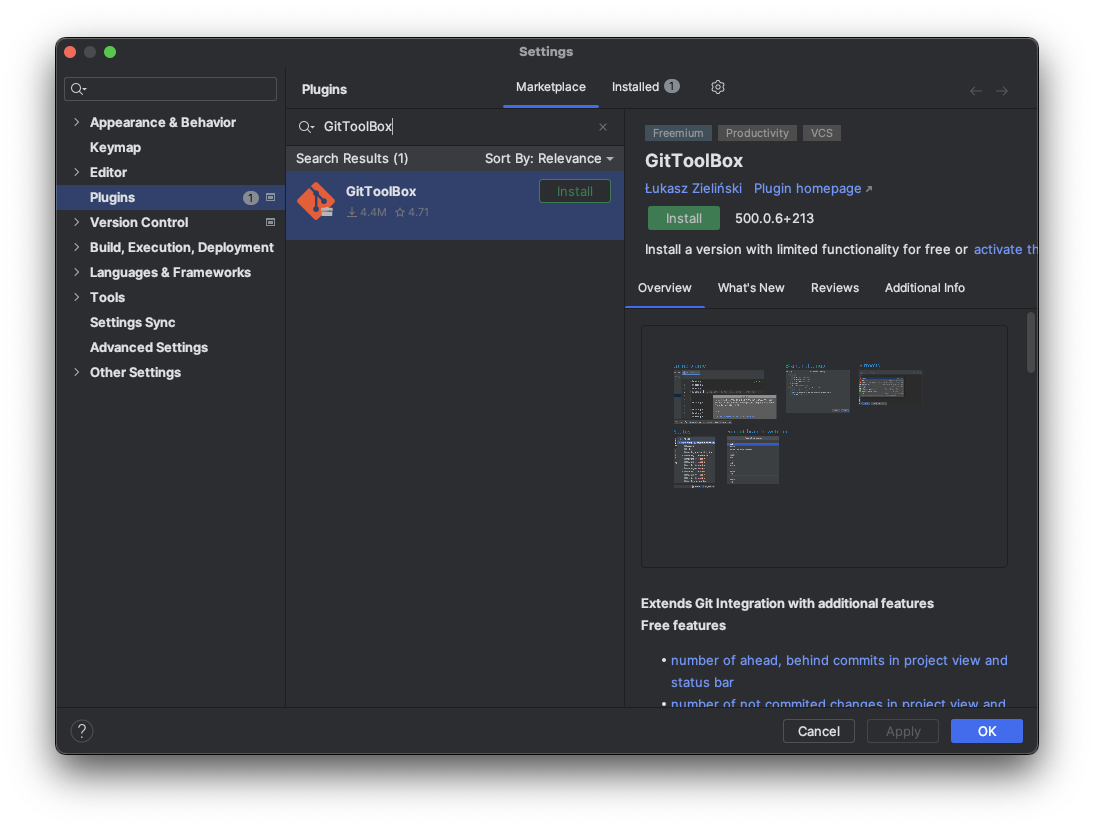Expand Build, Execution, Deployment section
This screenshot has height=828, width=1094.
click(77, 248)
